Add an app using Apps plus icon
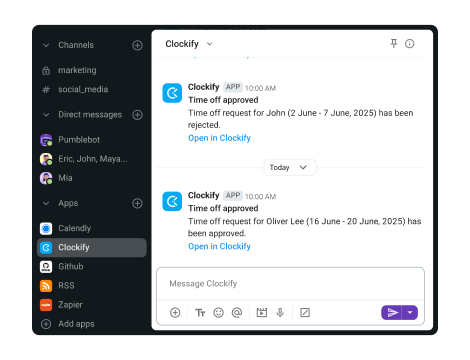This screenshot has height=360, width=470. pos(137,203)
